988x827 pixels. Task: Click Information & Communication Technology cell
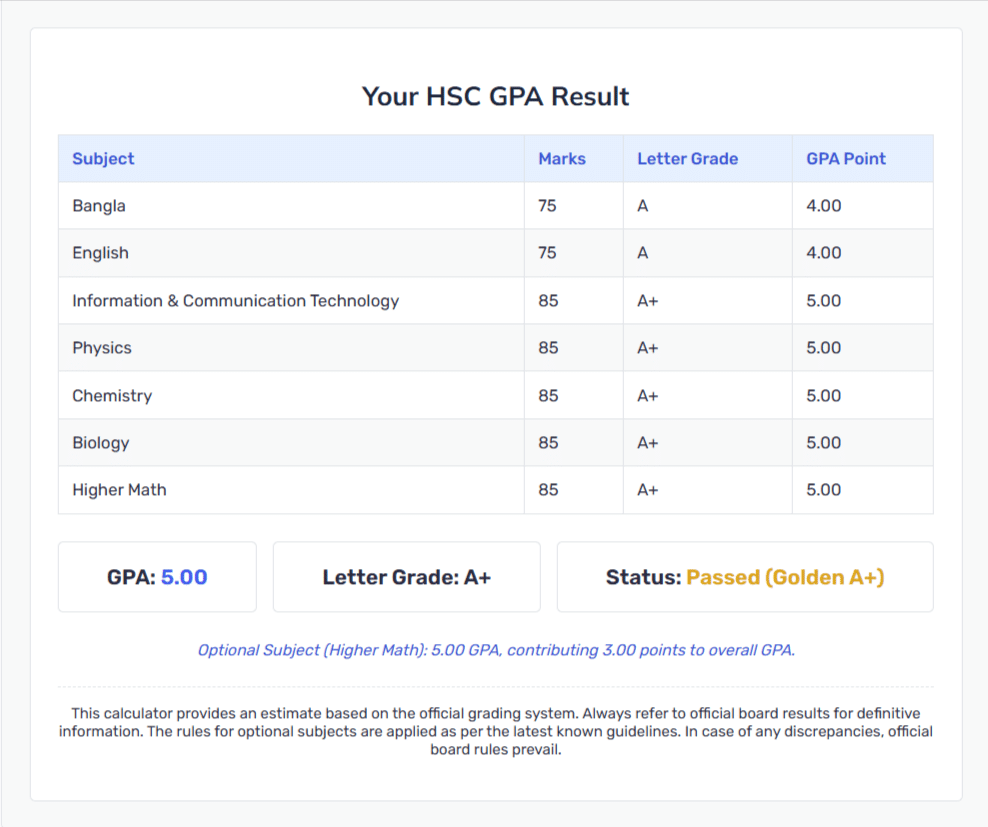[x=291, y=301]
